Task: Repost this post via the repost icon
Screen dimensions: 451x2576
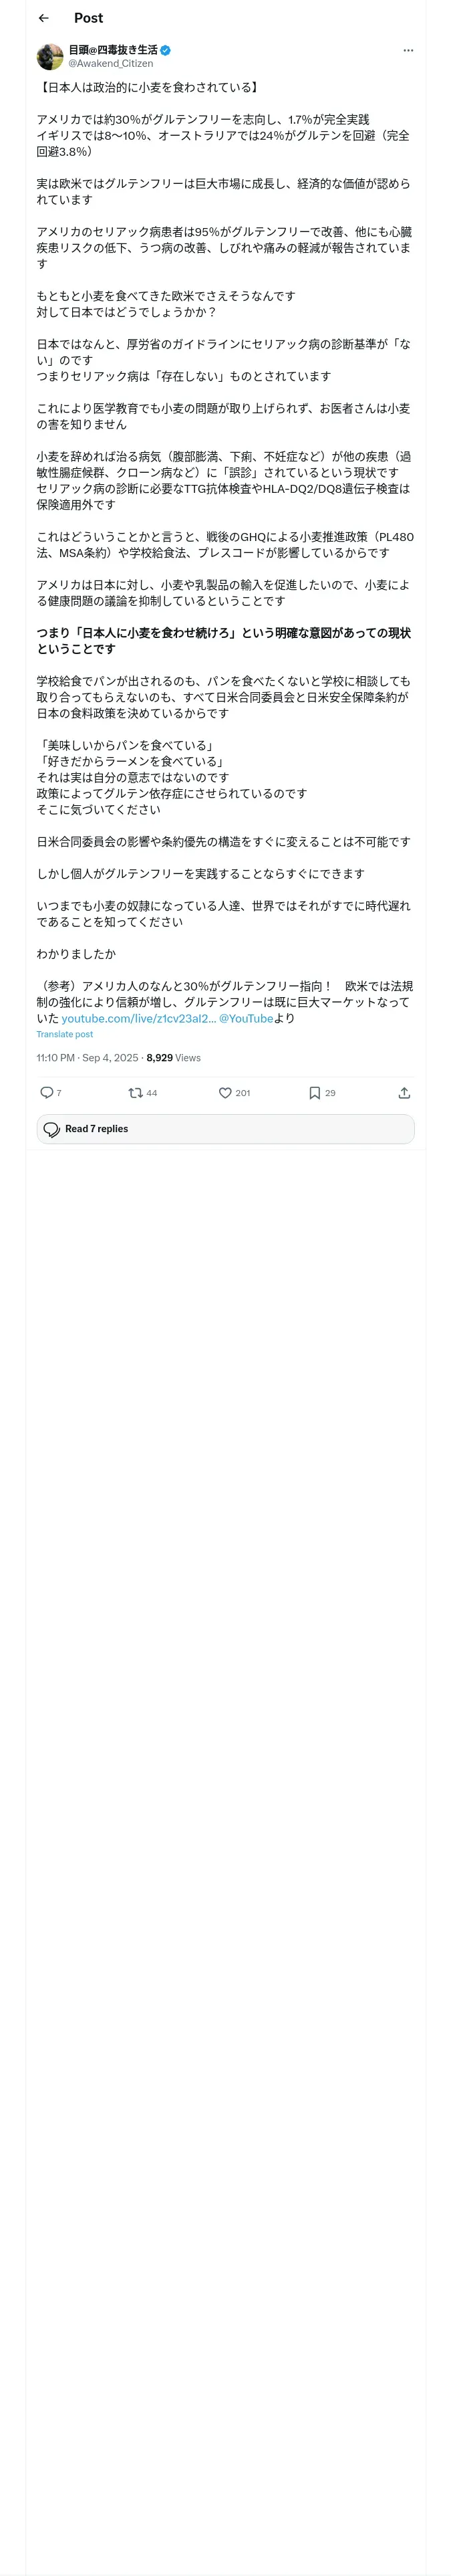Action: [x=135, y=1092]
